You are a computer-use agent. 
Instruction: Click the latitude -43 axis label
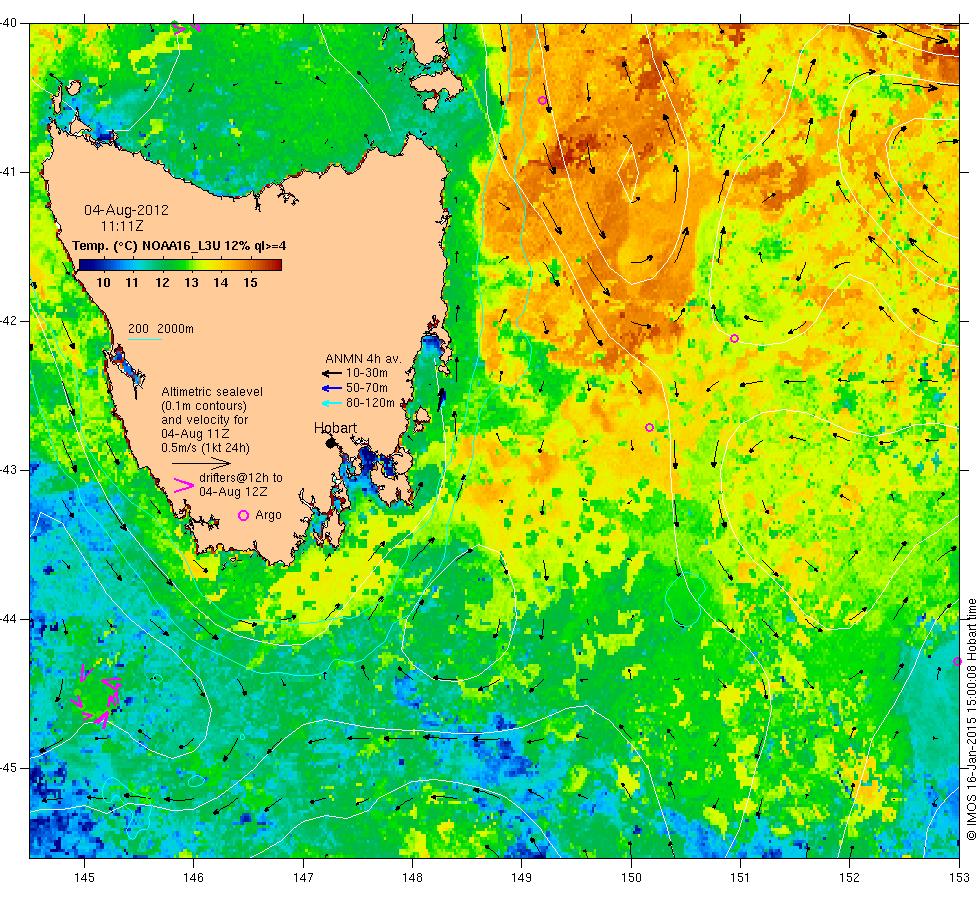click(9, 470)
